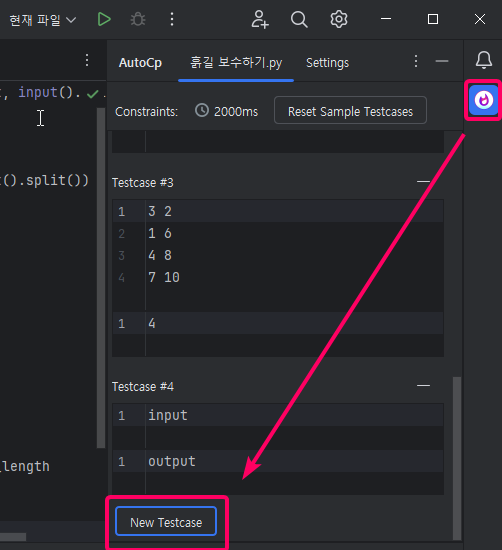Click the 'input().' code text in editor
The width and height of the screenshot is (502, 550).
49,93
